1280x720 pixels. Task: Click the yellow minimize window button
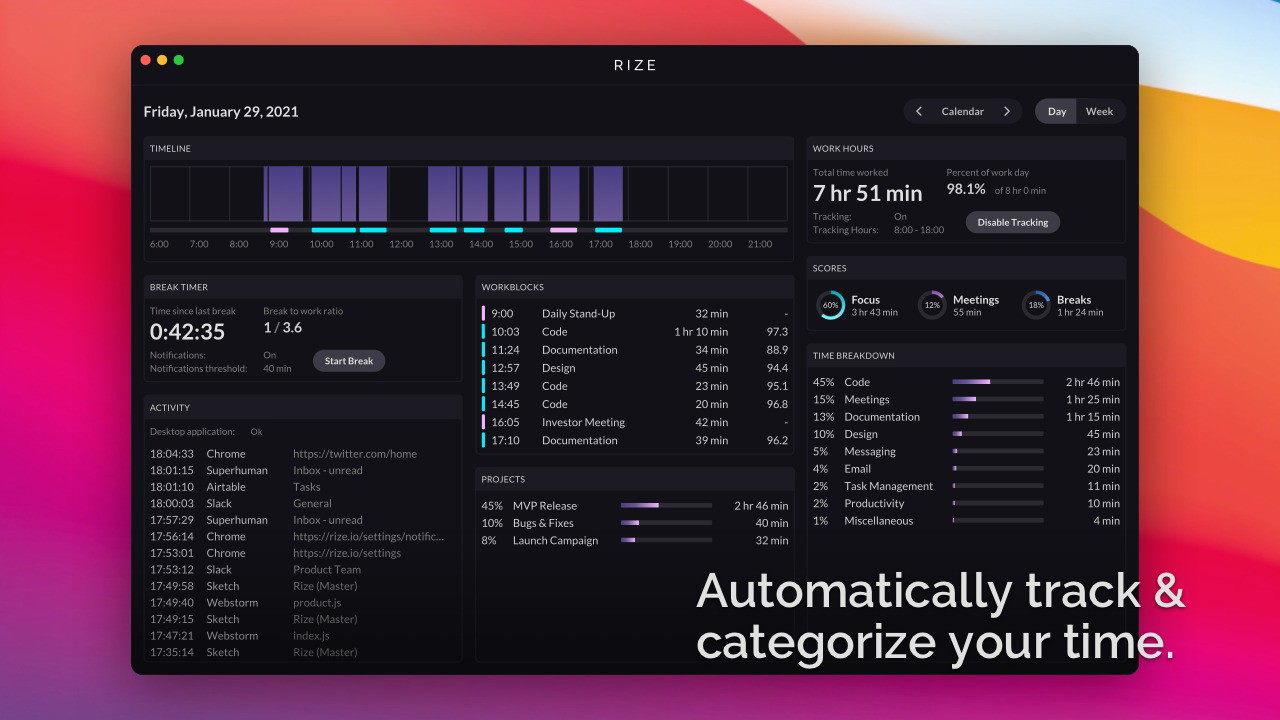tap(162, 60)
